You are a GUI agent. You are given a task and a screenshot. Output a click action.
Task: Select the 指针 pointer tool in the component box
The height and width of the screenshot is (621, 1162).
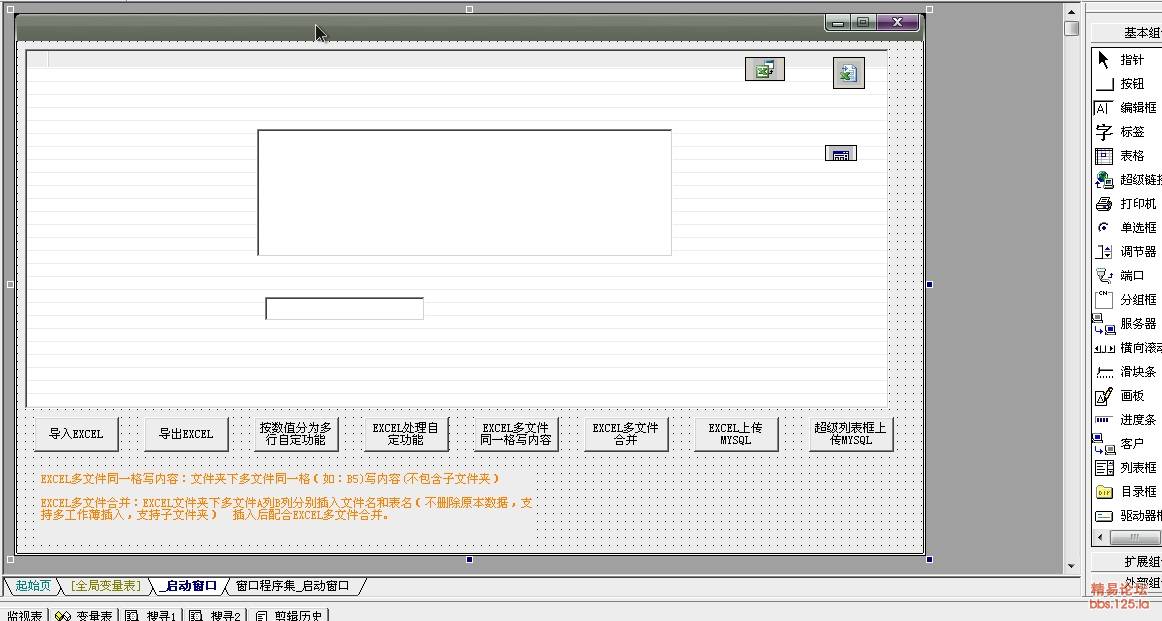(x=1126, y=59)
